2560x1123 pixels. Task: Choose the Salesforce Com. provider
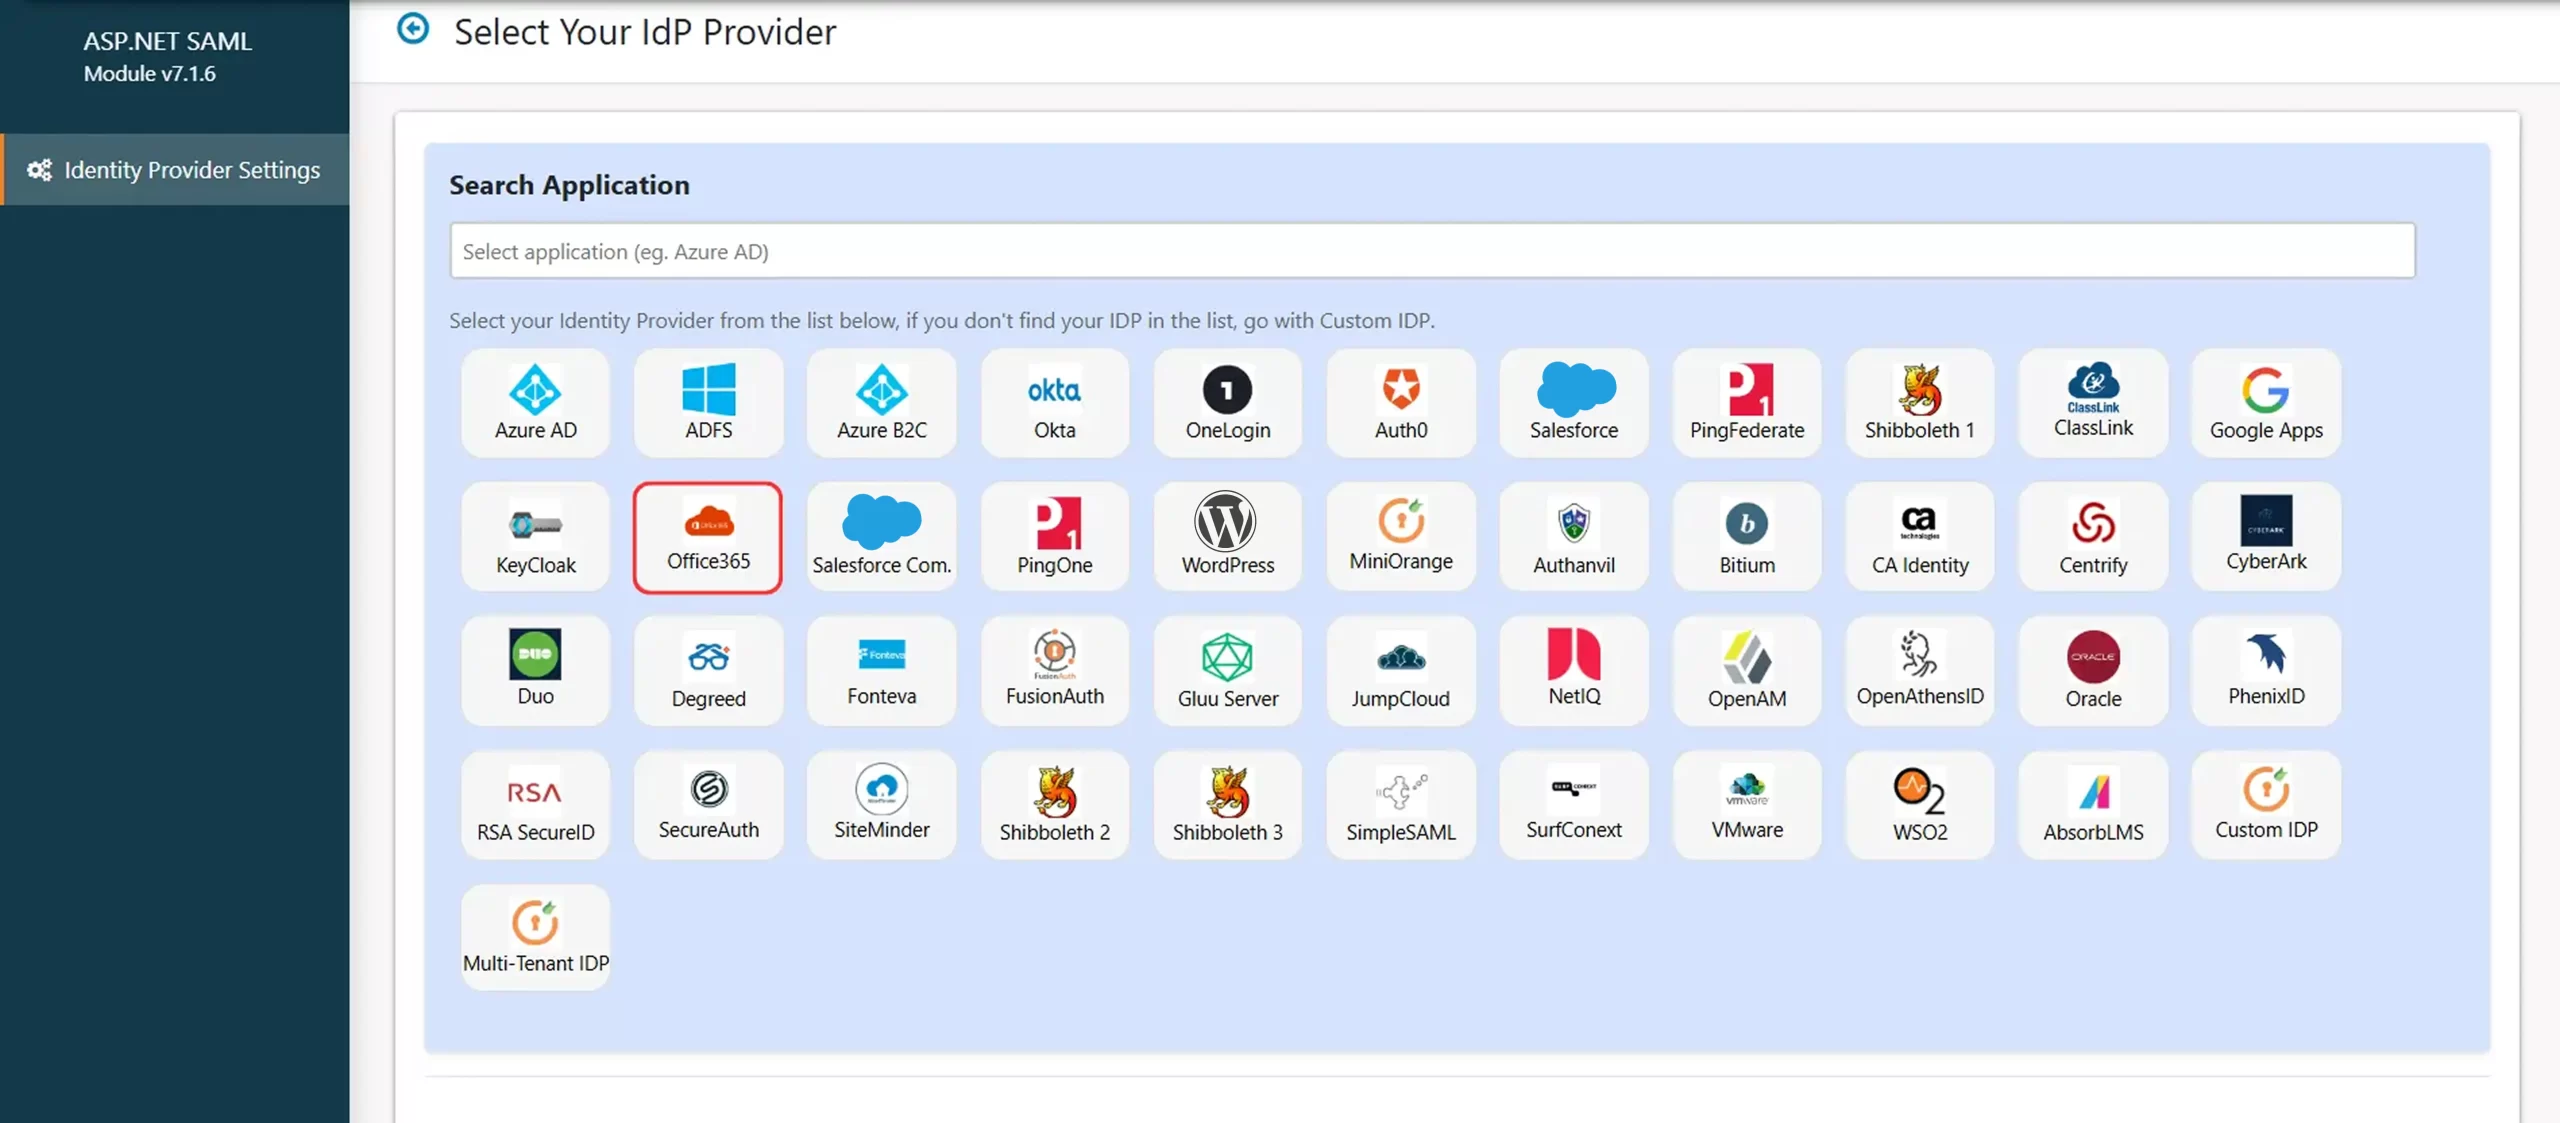tap(881, 537)
